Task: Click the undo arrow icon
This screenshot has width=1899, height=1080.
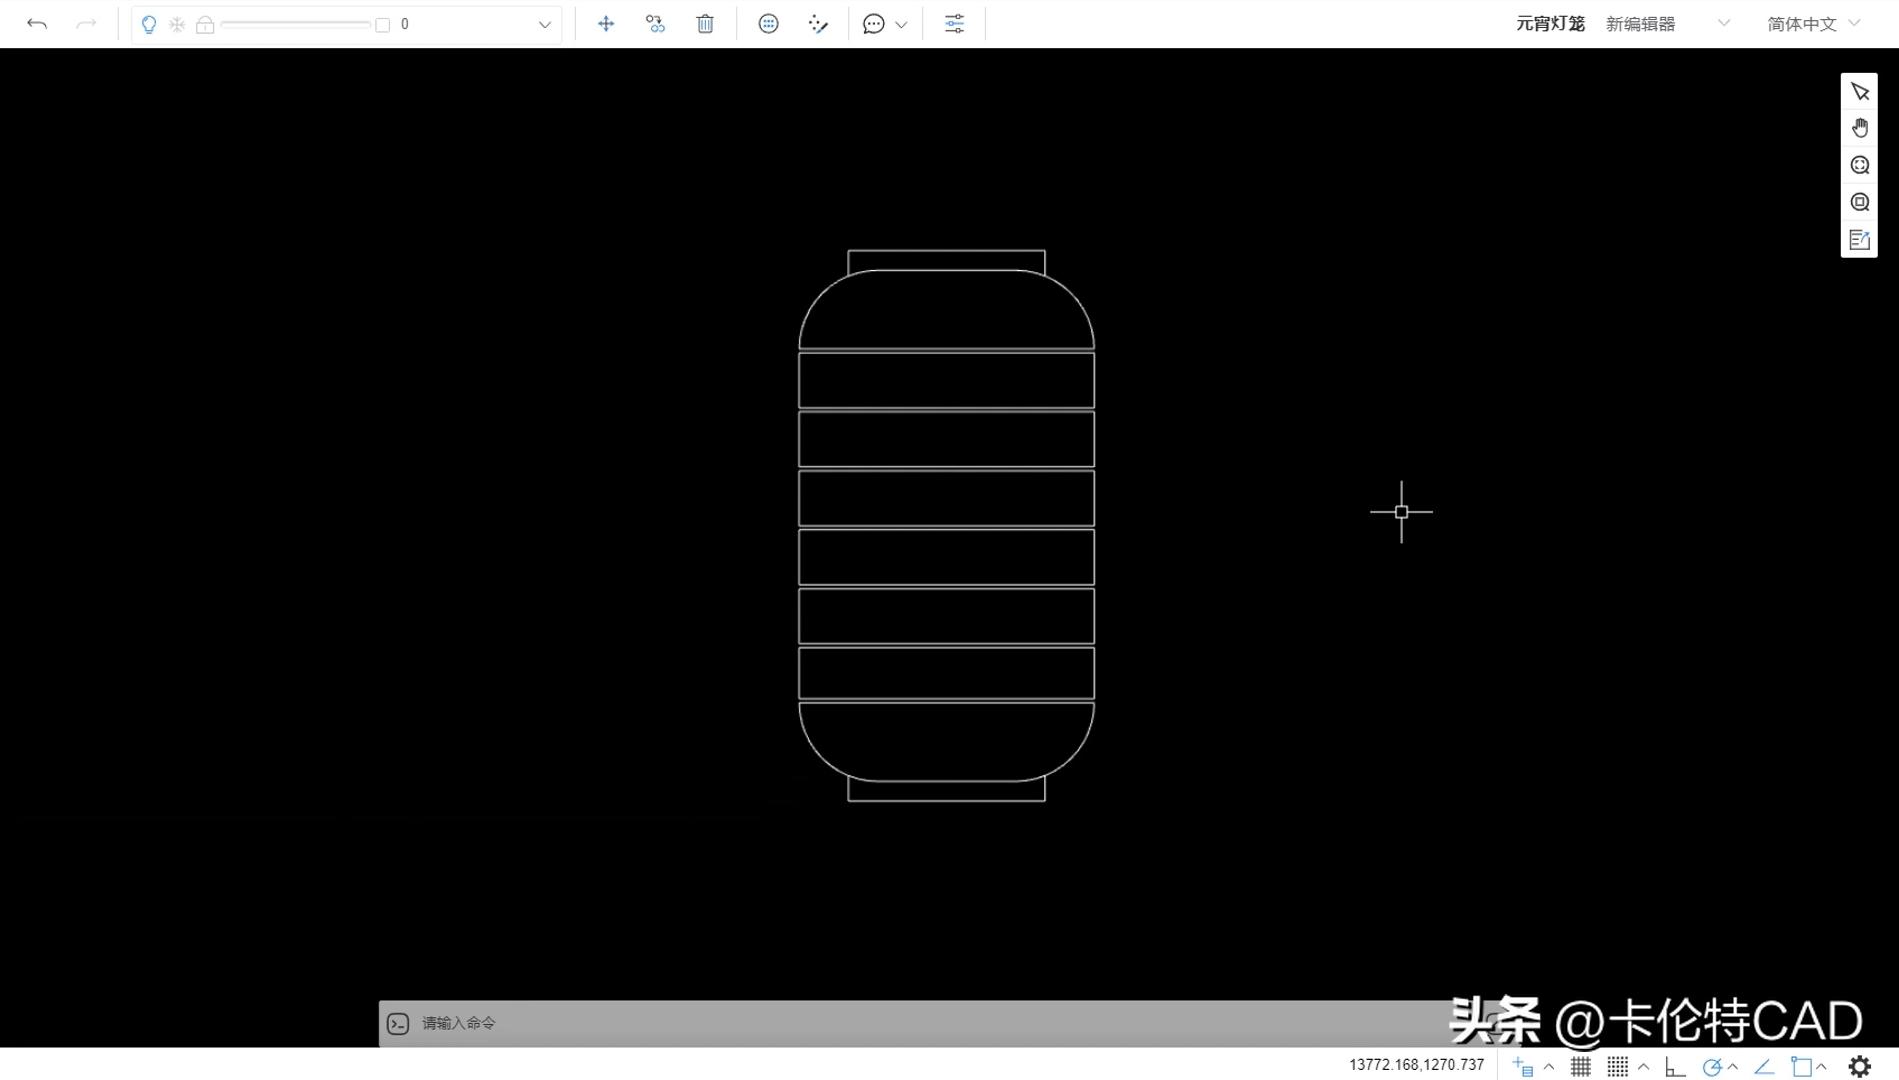Action: click(x=37, y=24)
